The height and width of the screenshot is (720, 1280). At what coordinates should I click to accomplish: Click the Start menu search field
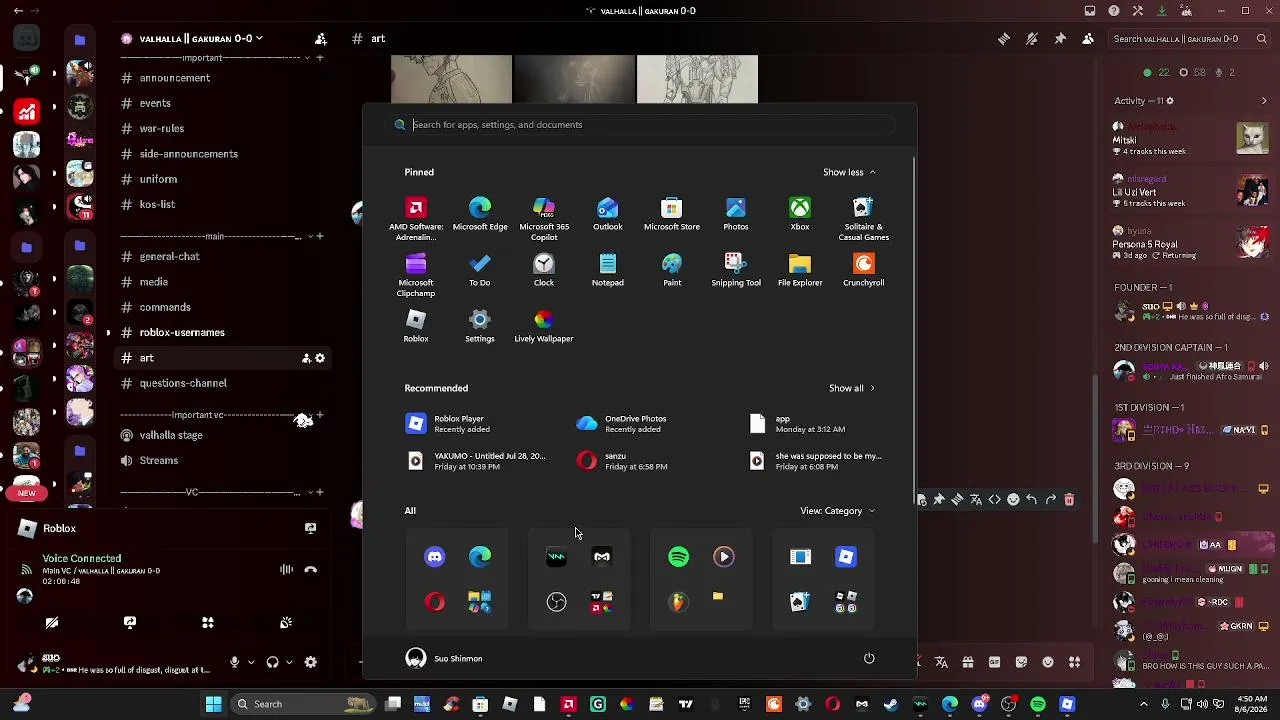(640, 125)
